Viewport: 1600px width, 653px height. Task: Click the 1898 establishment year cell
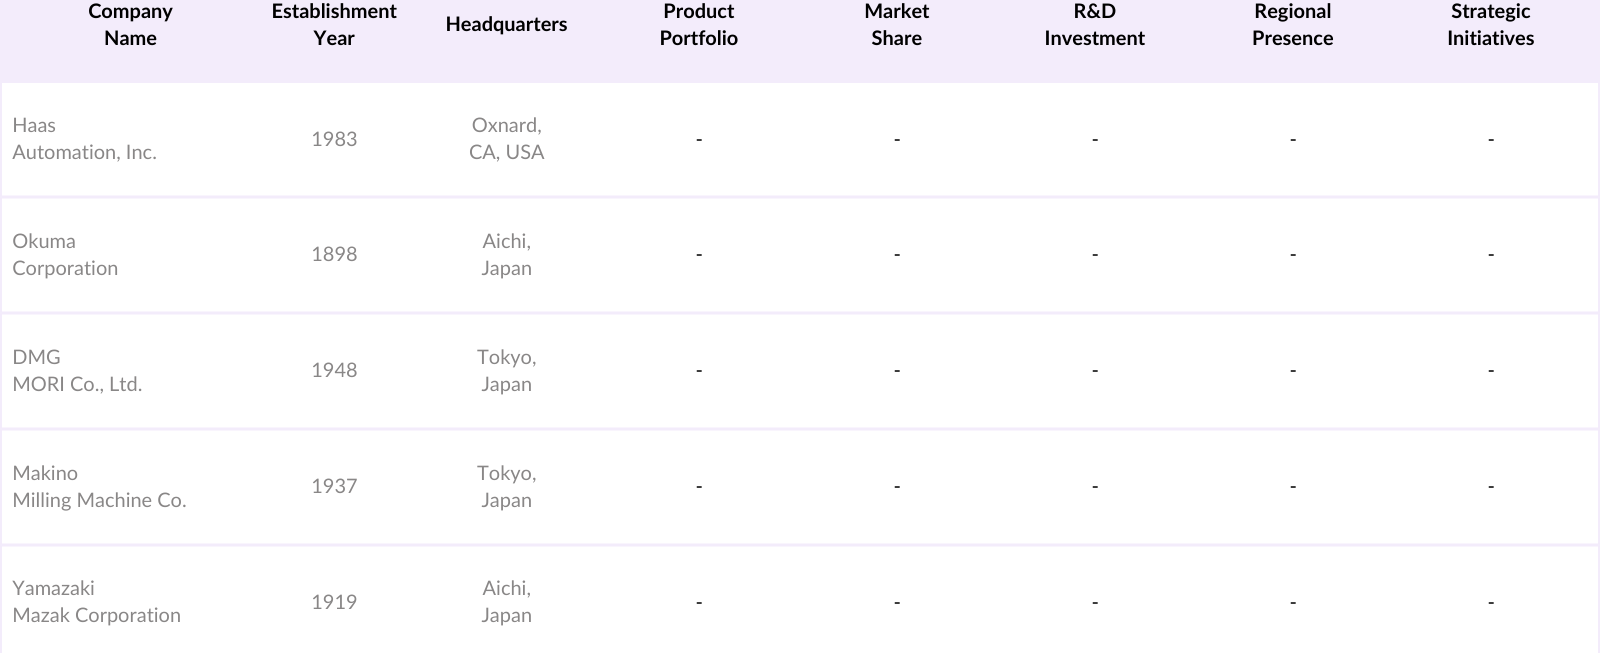(x=334, y=255)
